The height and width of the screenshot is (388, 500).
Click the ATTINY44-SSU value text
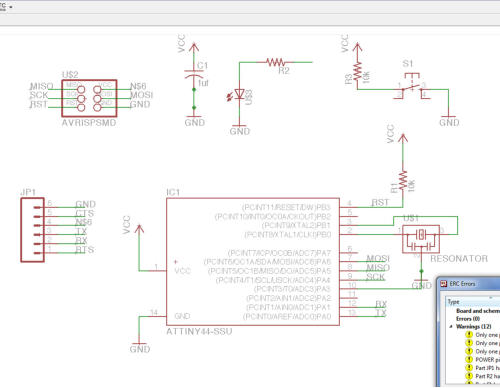click(199, 332)
